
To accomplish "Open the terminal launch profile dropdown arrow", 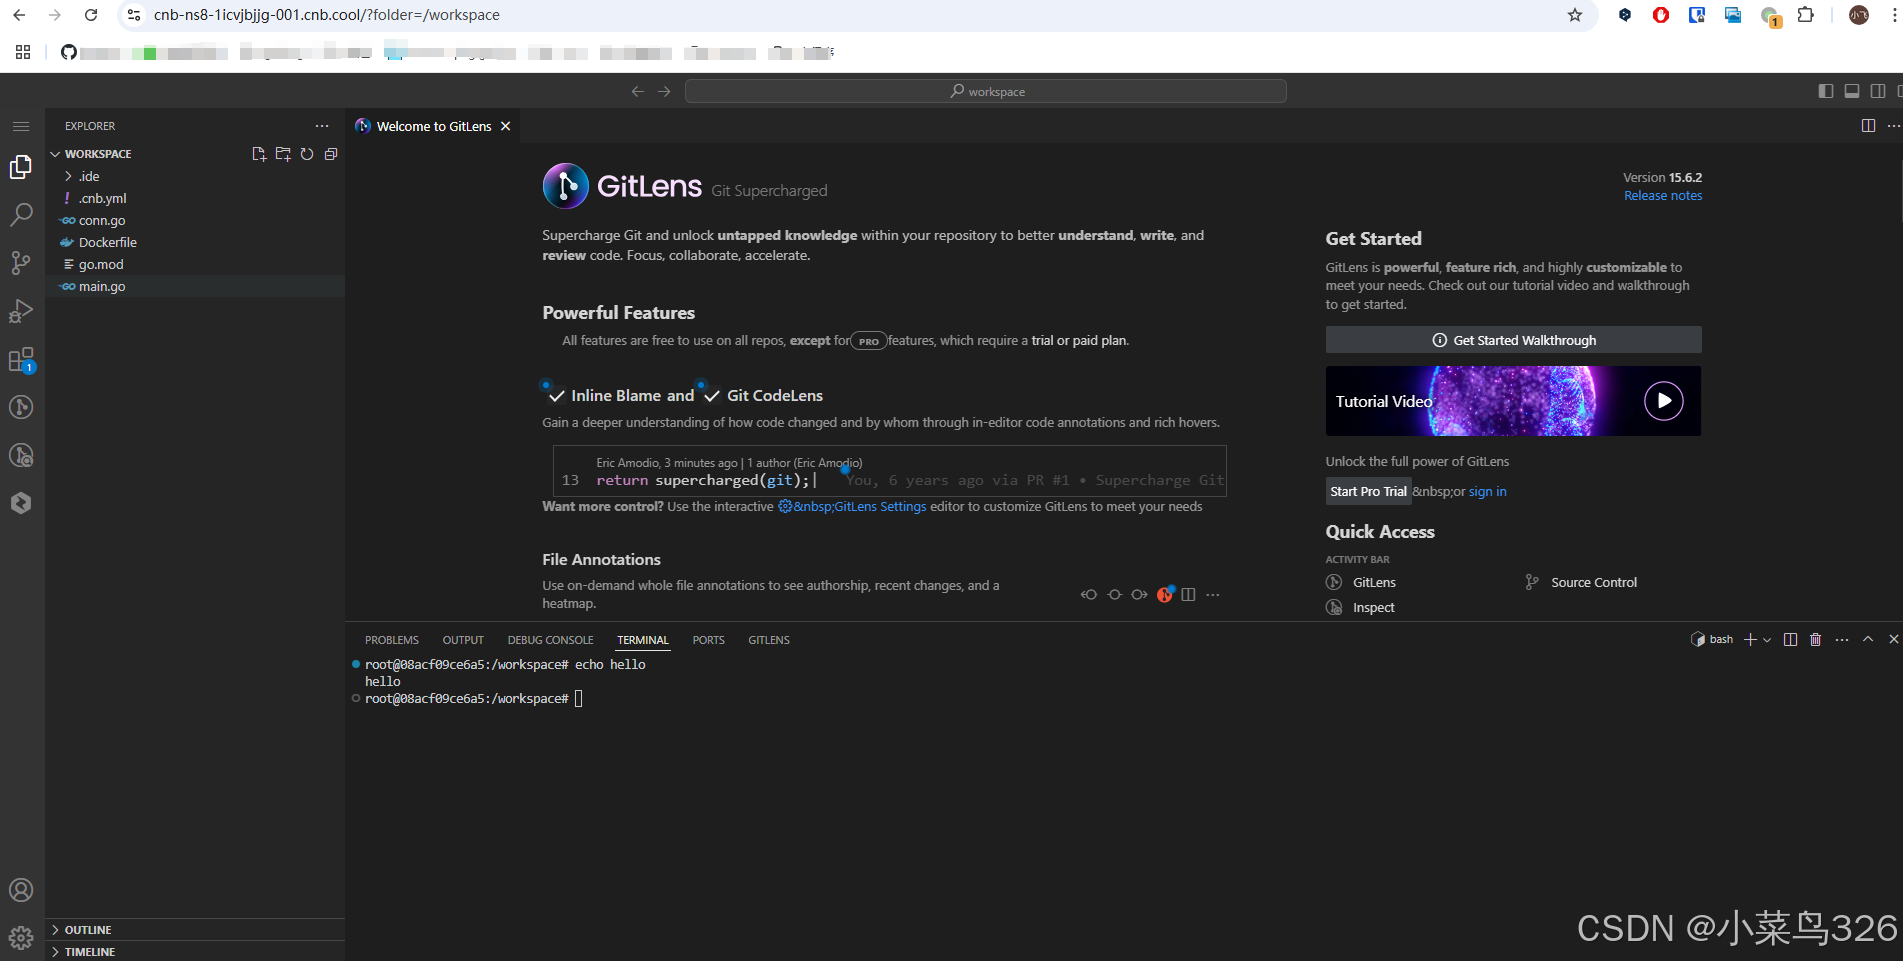I will tap(1767, 639).
